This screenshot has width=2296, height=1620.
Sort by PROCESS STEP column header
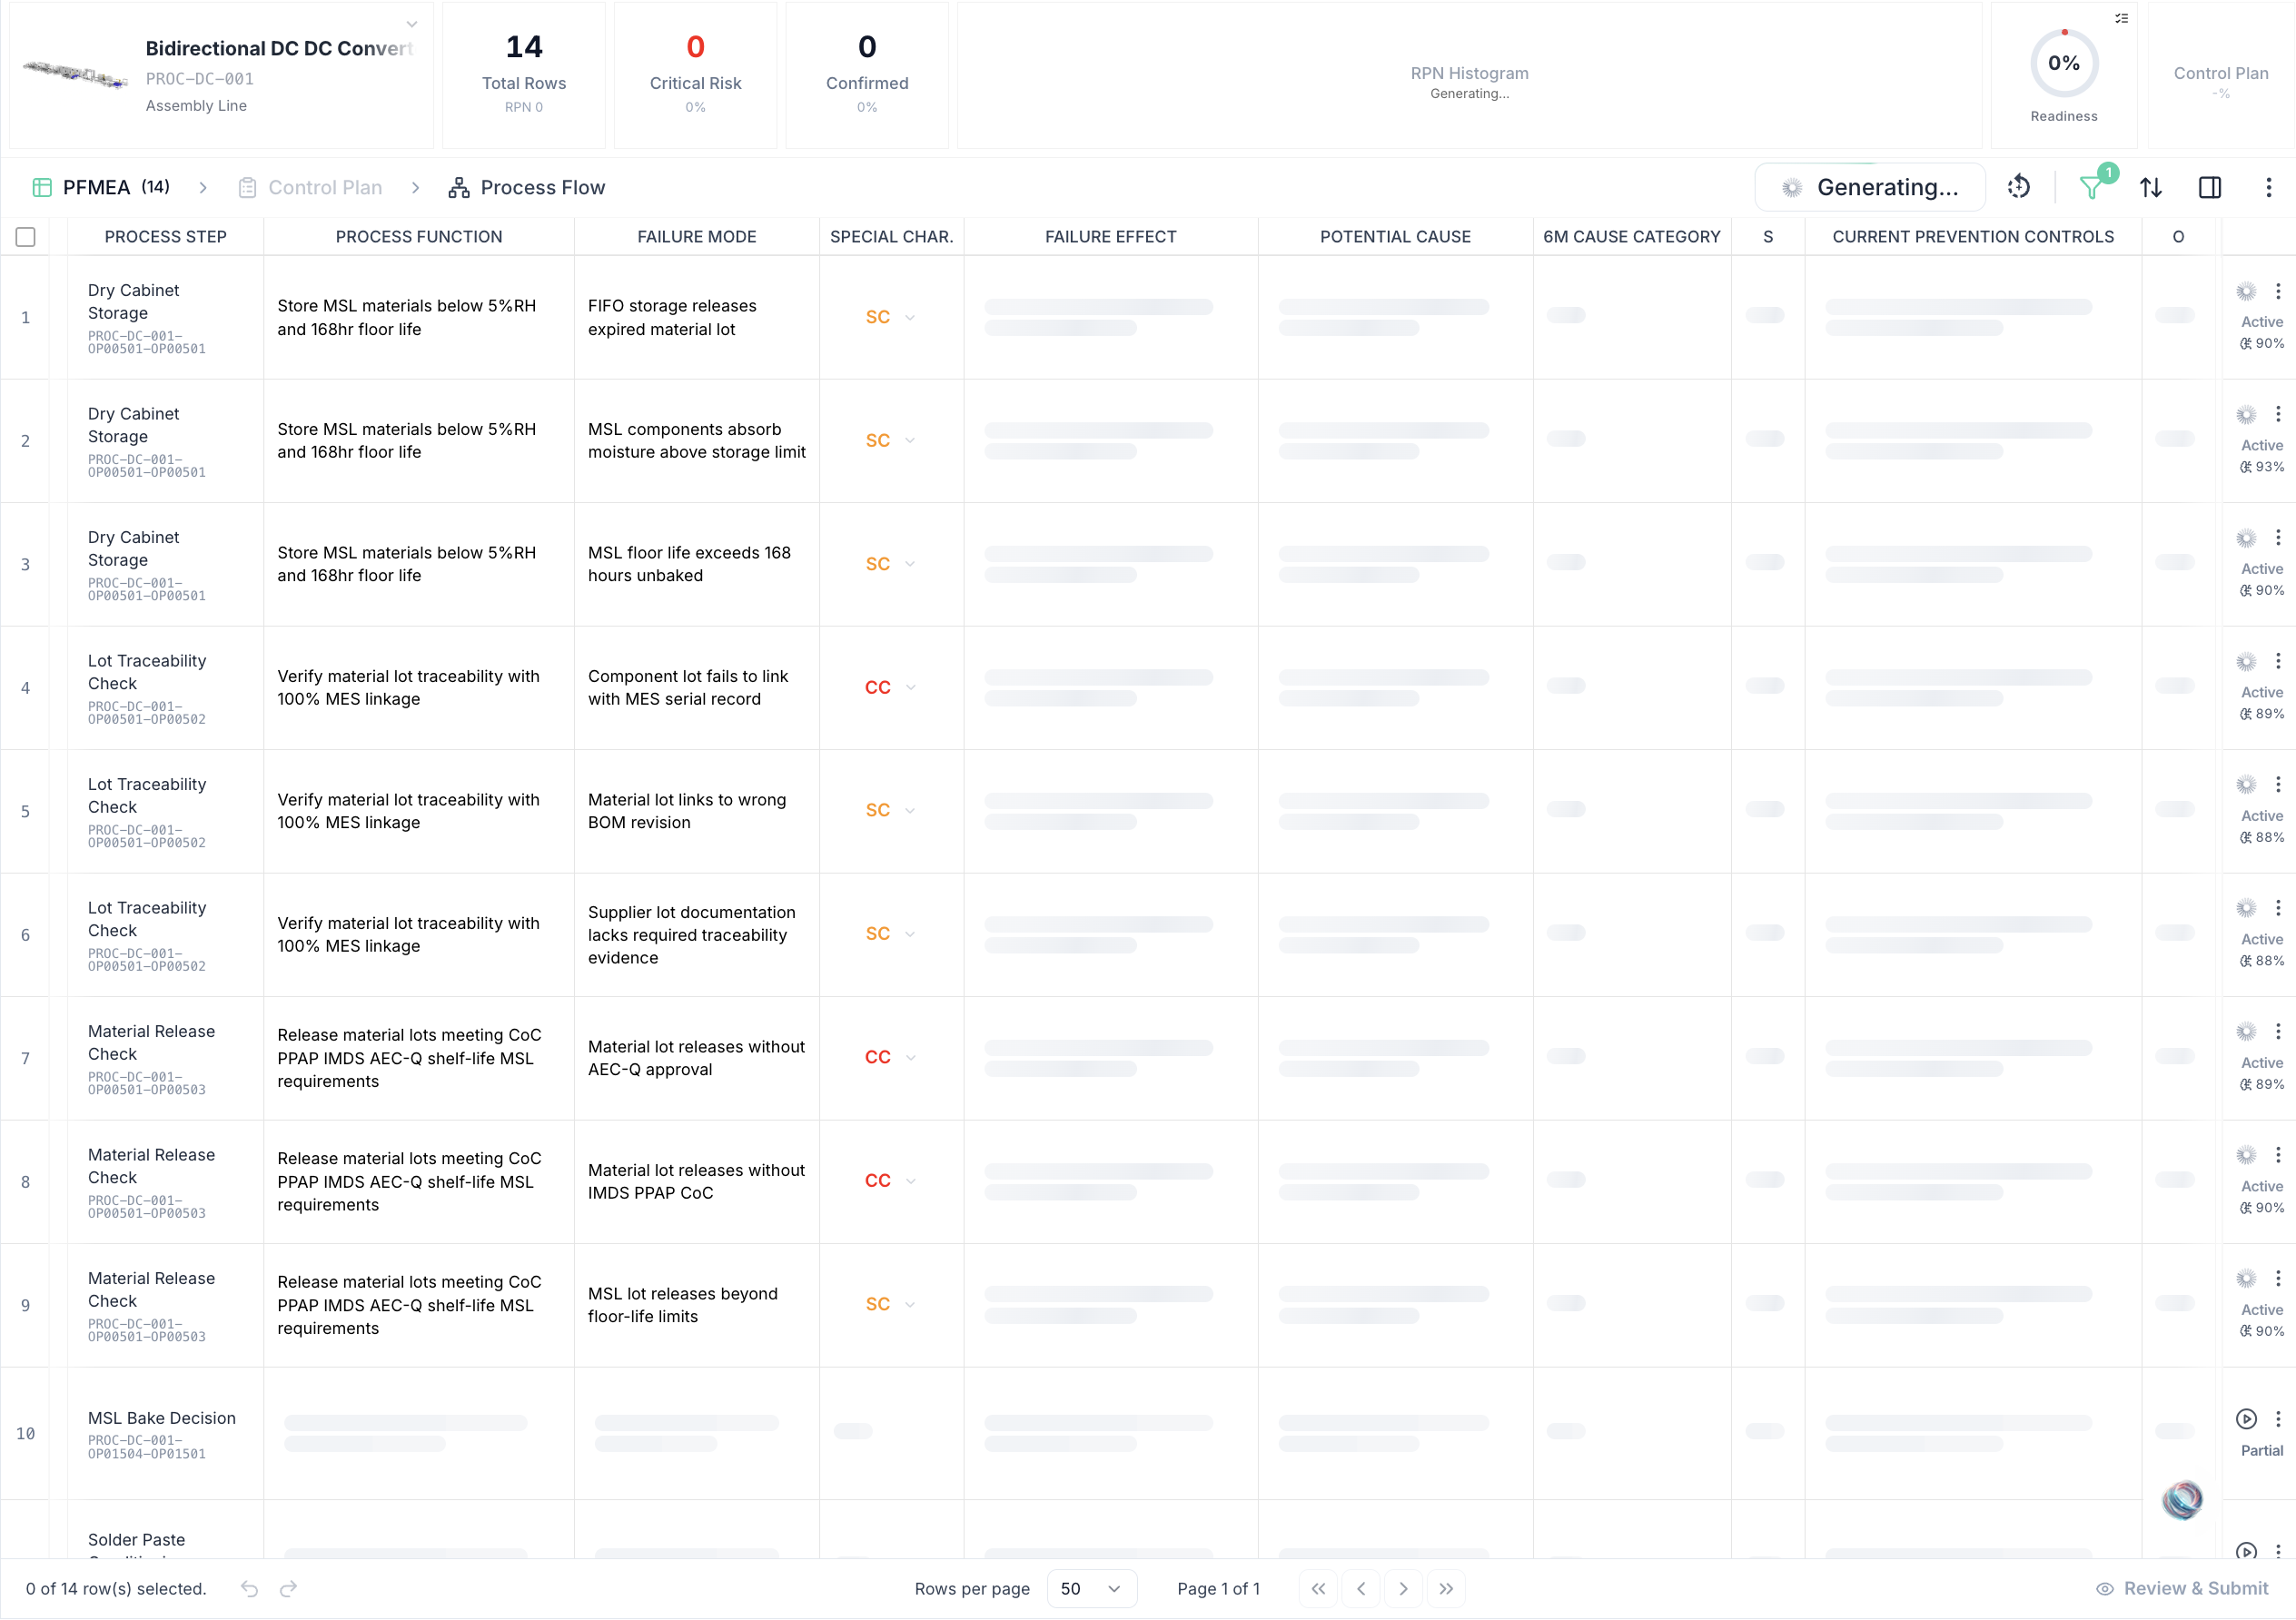click(x=166, y=237)
